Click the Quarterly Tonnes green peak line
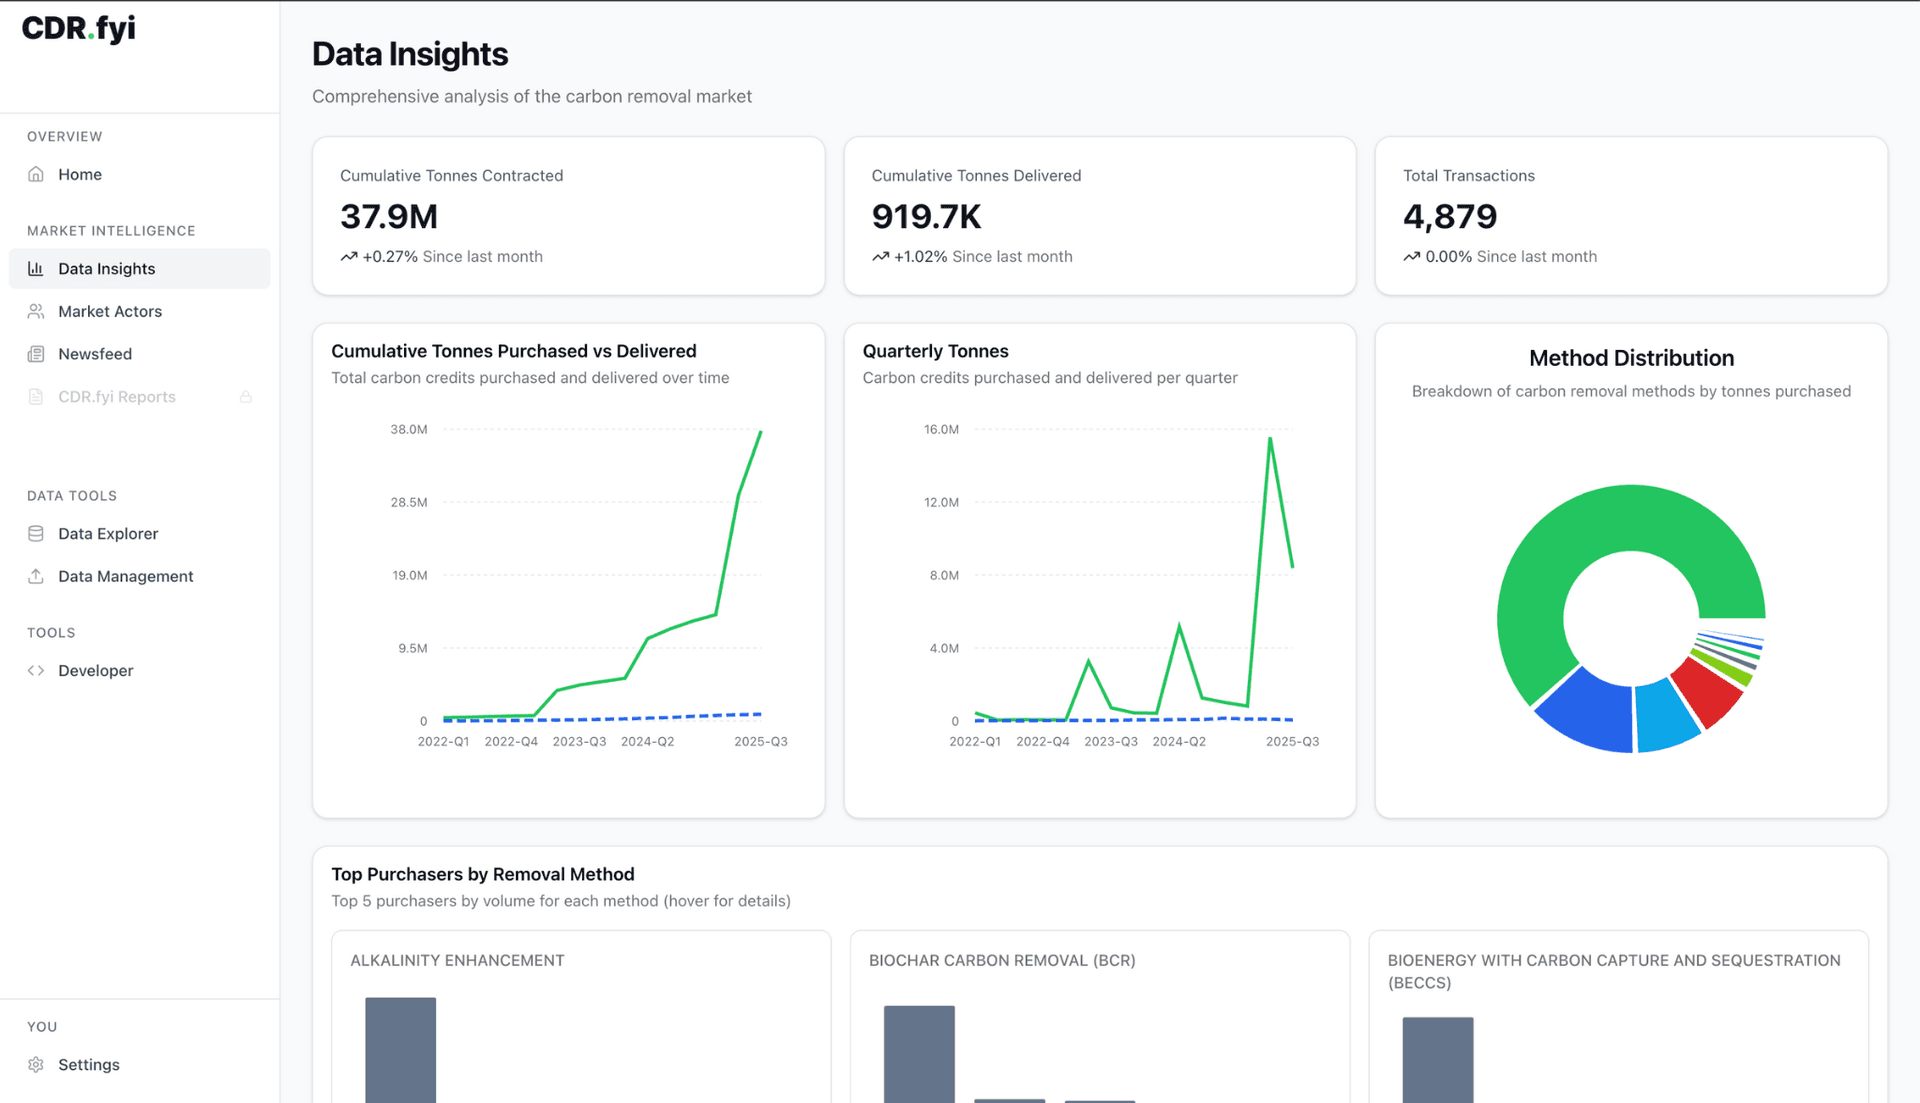Screen dimensions: 1920x1103 (1270, 441)
